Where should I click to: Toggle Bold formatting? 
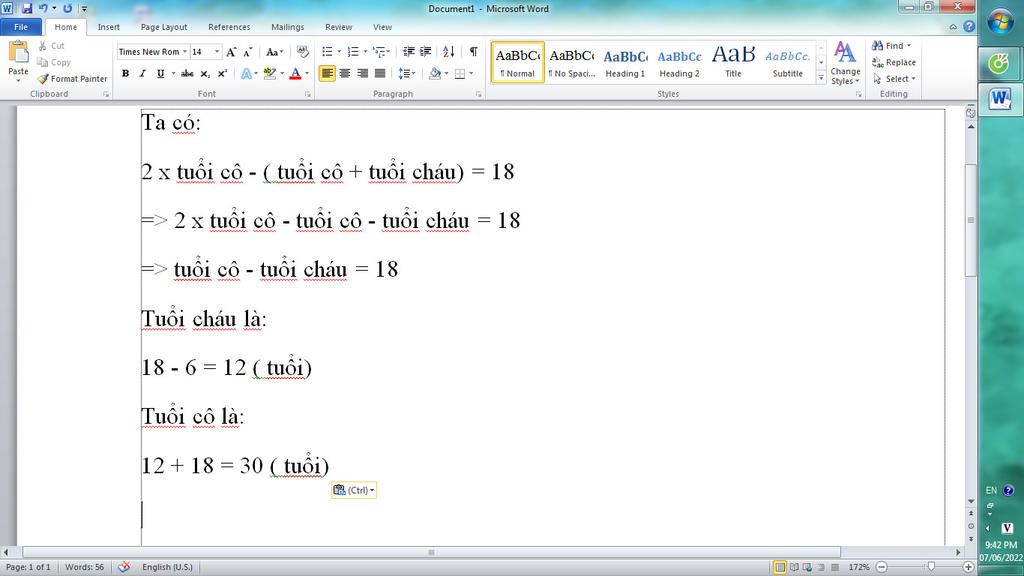coord(125,74)
